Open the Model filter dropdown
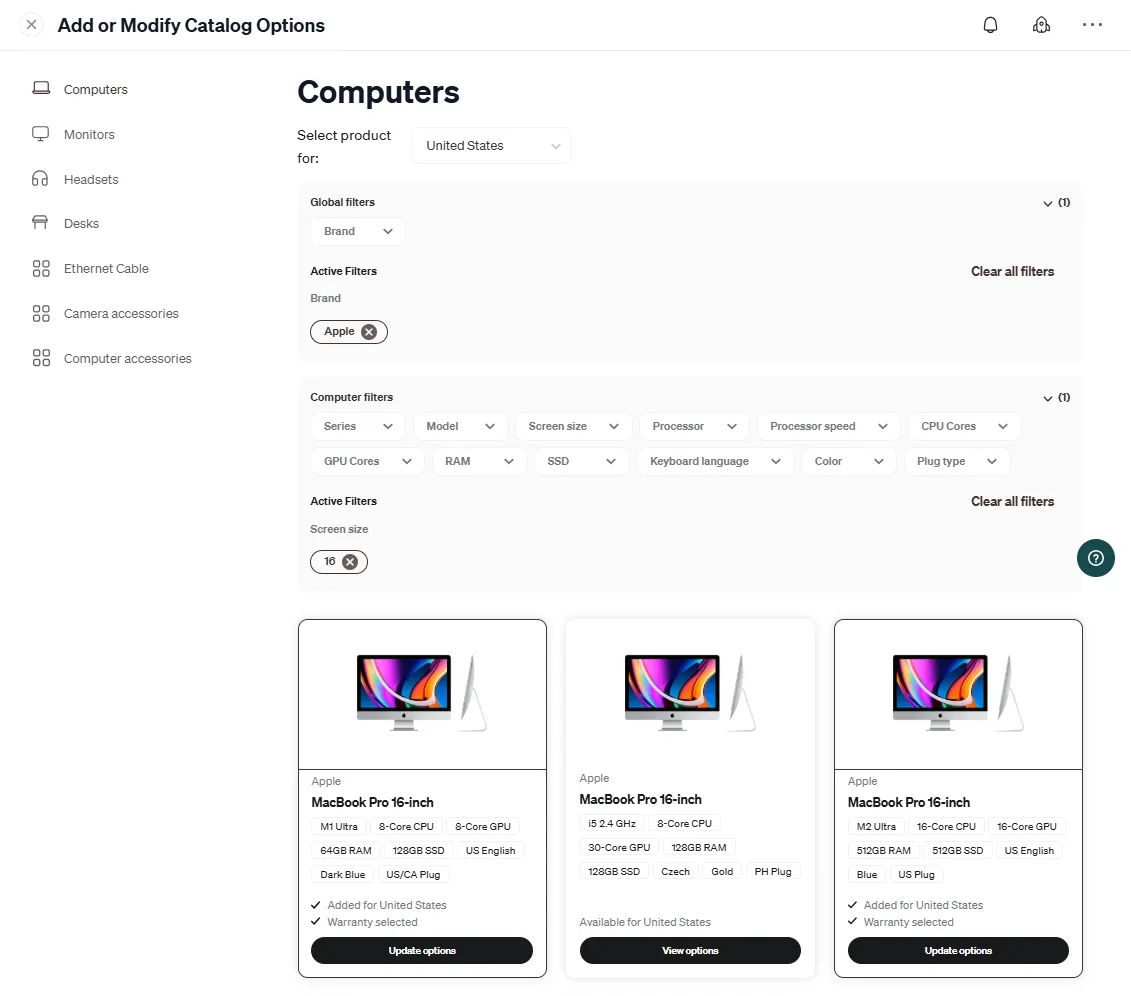Image resolution: width=1131 pixels, height=996 pixels. [x=460, y=426]
